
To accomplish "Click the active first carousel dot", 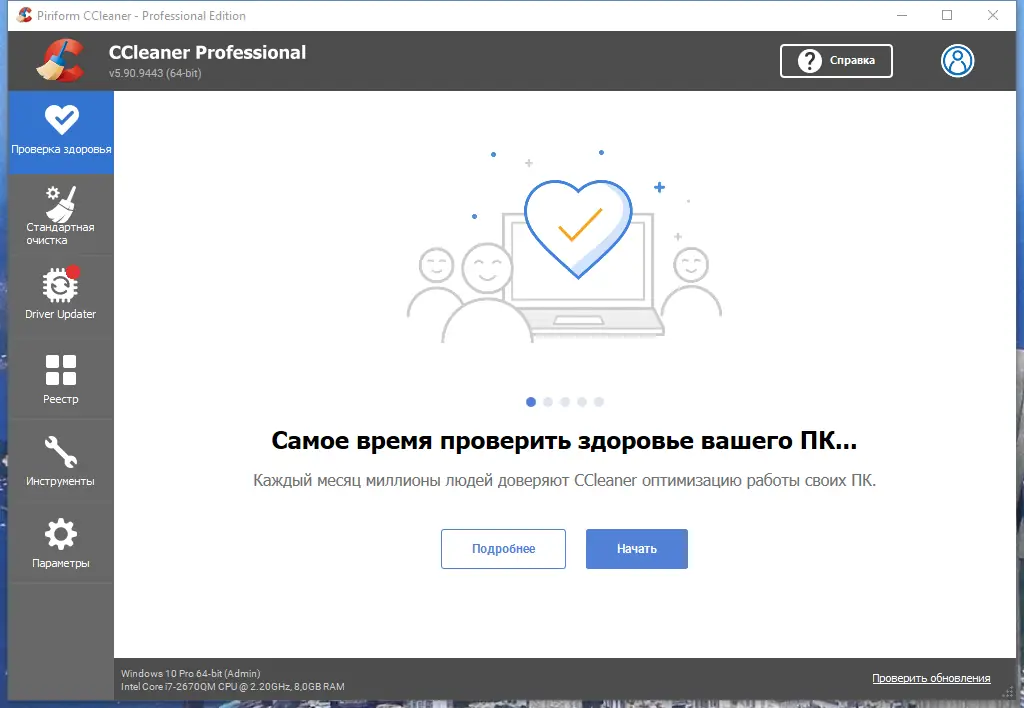I will point(531,401).
